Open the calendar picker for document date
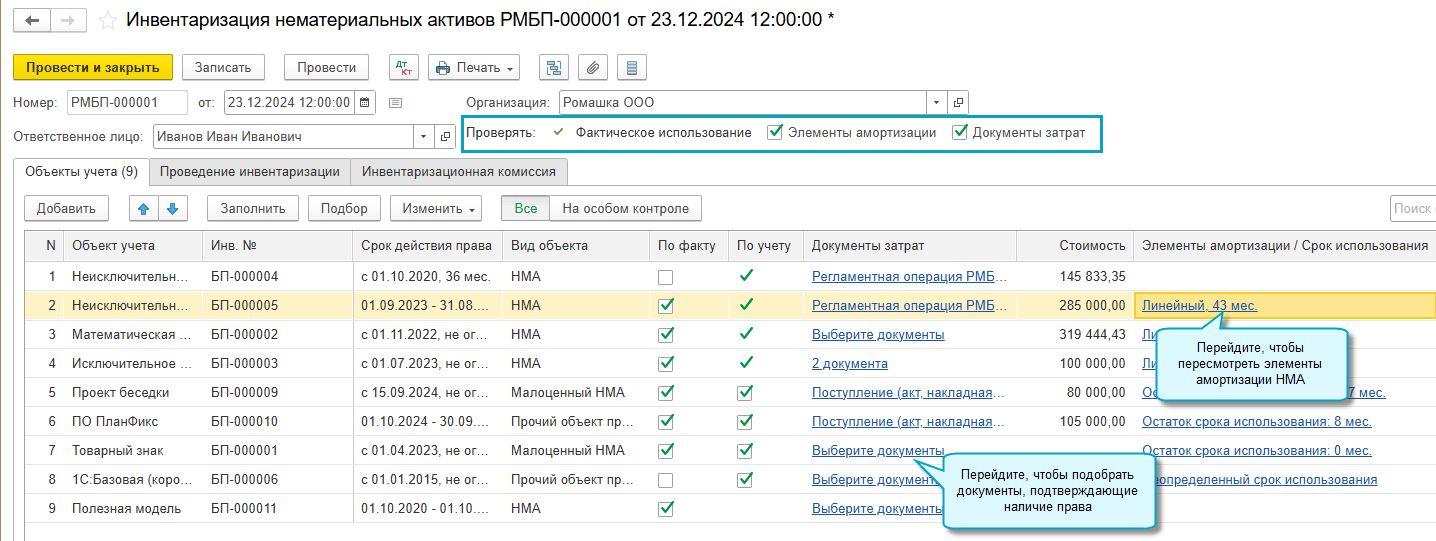This screenshot has width=1436, height=541. coord(365,102)
